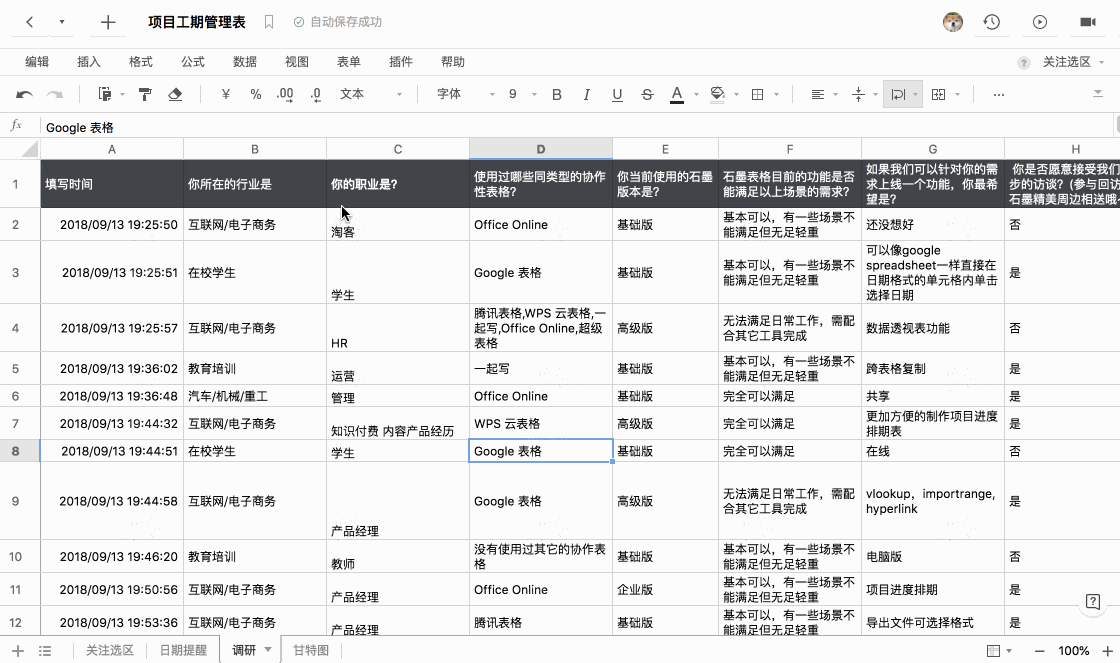
Task: Apply percent format
Action: [256, 94]
